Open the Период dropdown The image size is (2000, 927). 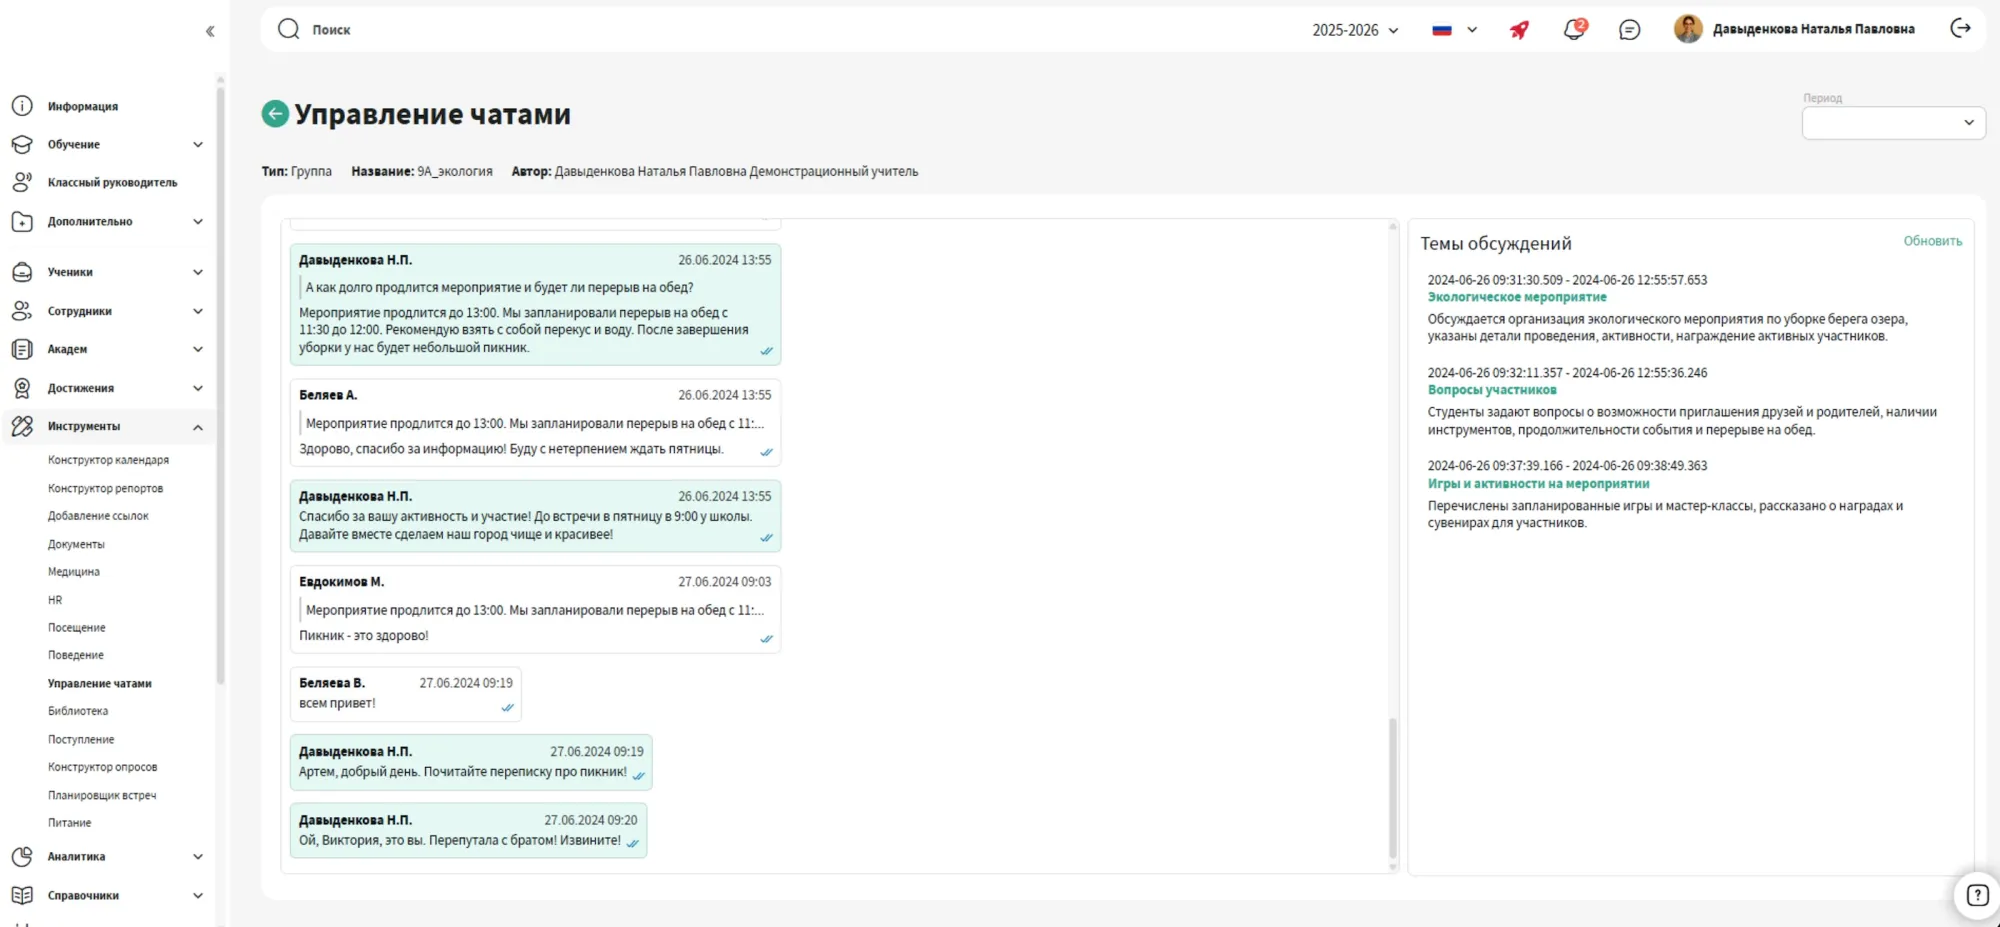[x=1893, y=123]
